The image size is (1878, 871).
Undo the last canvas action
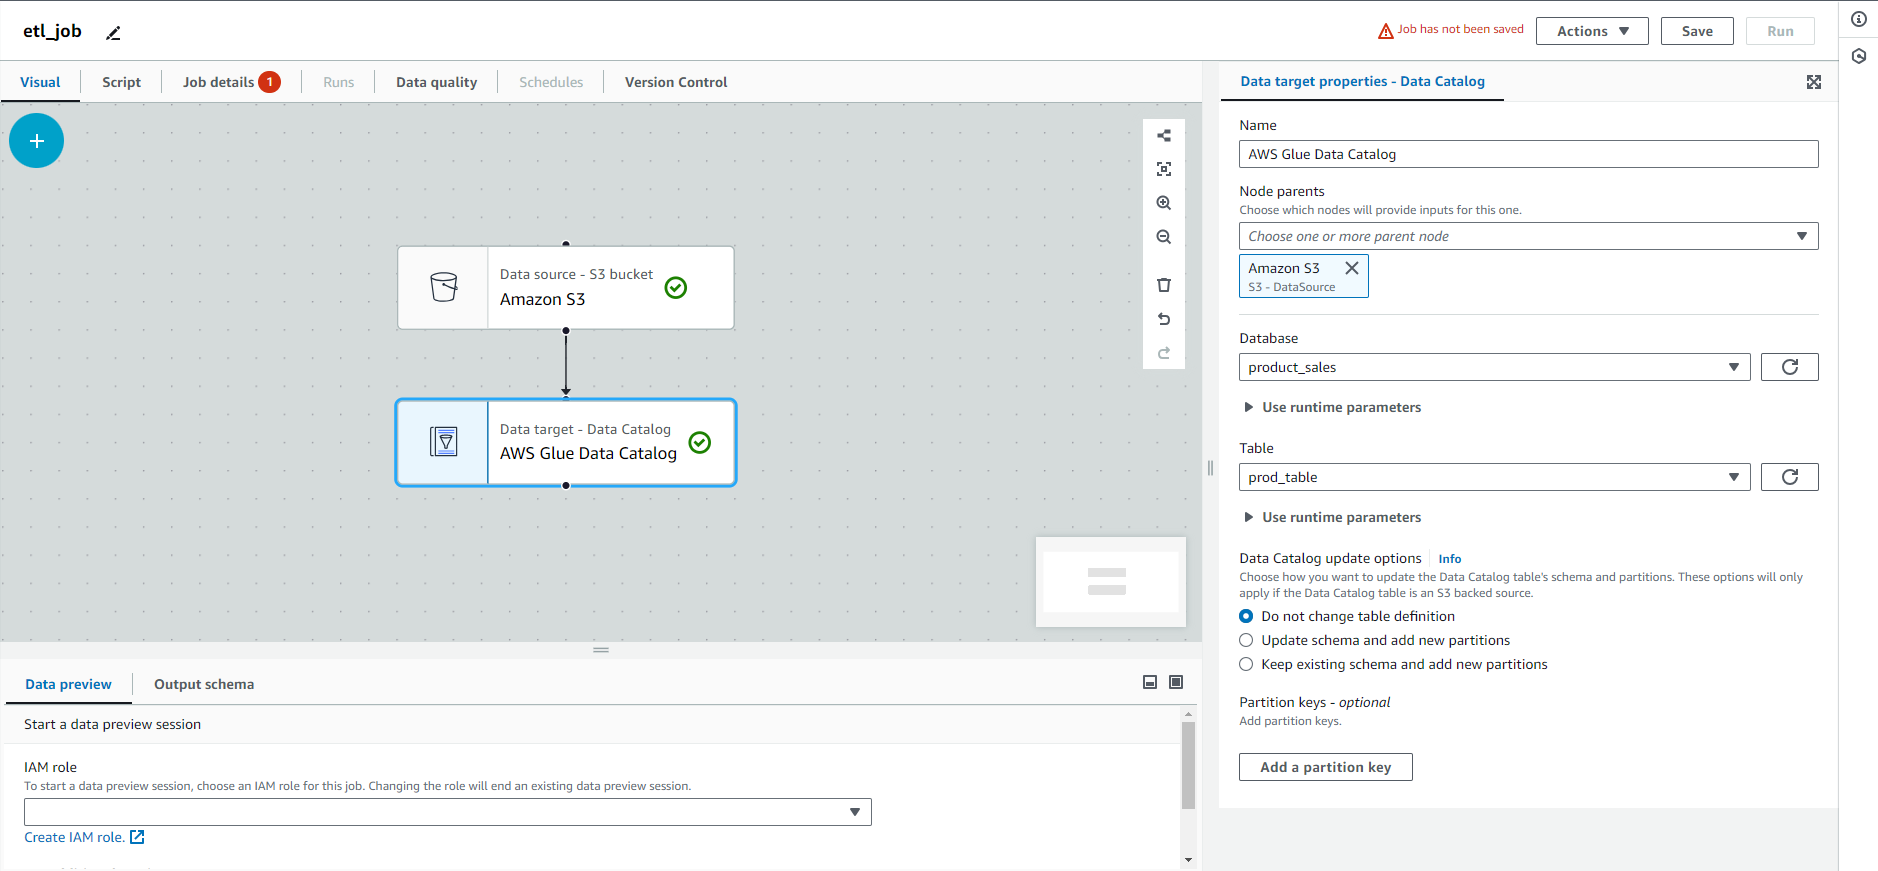[x=1164, y=319]
